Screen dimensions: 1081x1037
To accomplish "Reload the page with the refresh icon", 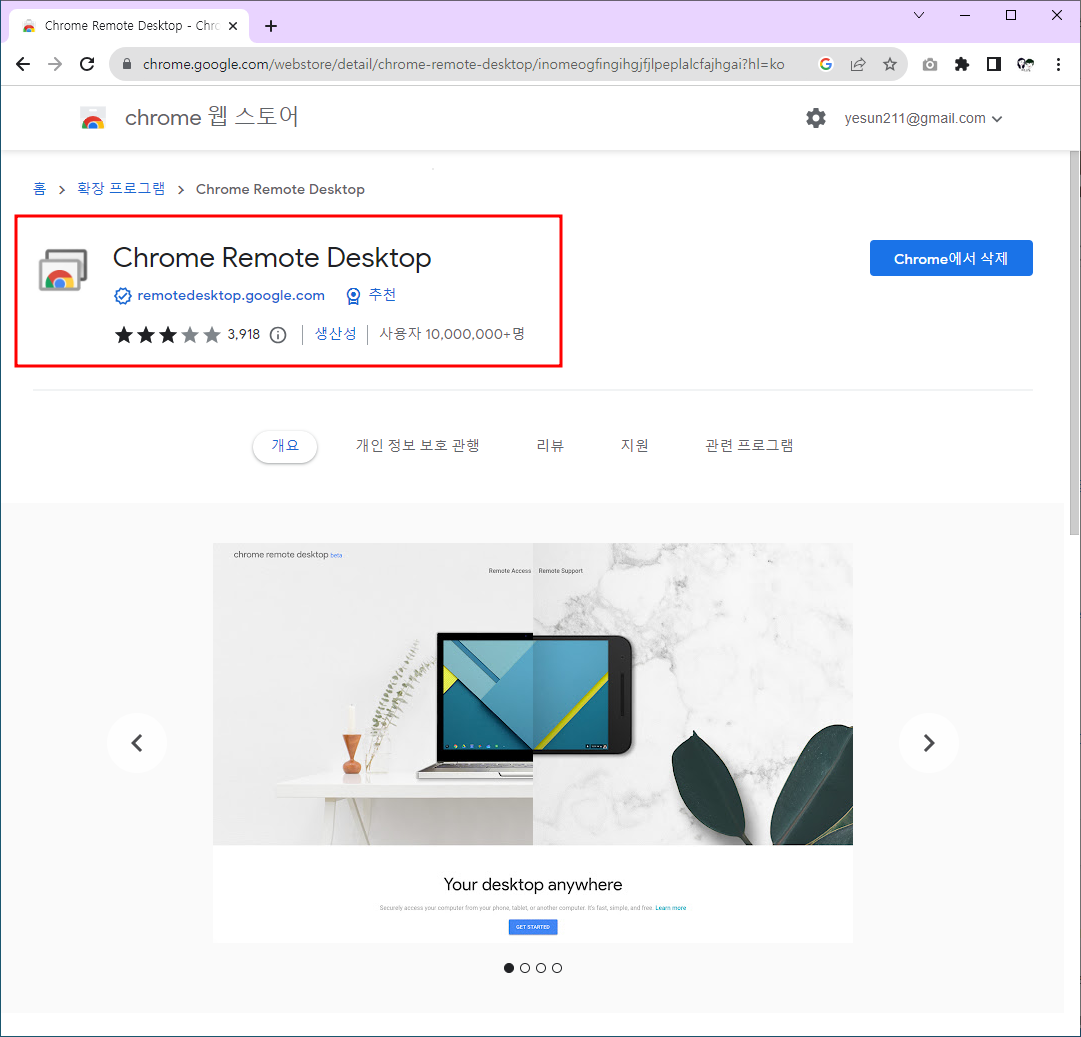I will pos(87,64).
